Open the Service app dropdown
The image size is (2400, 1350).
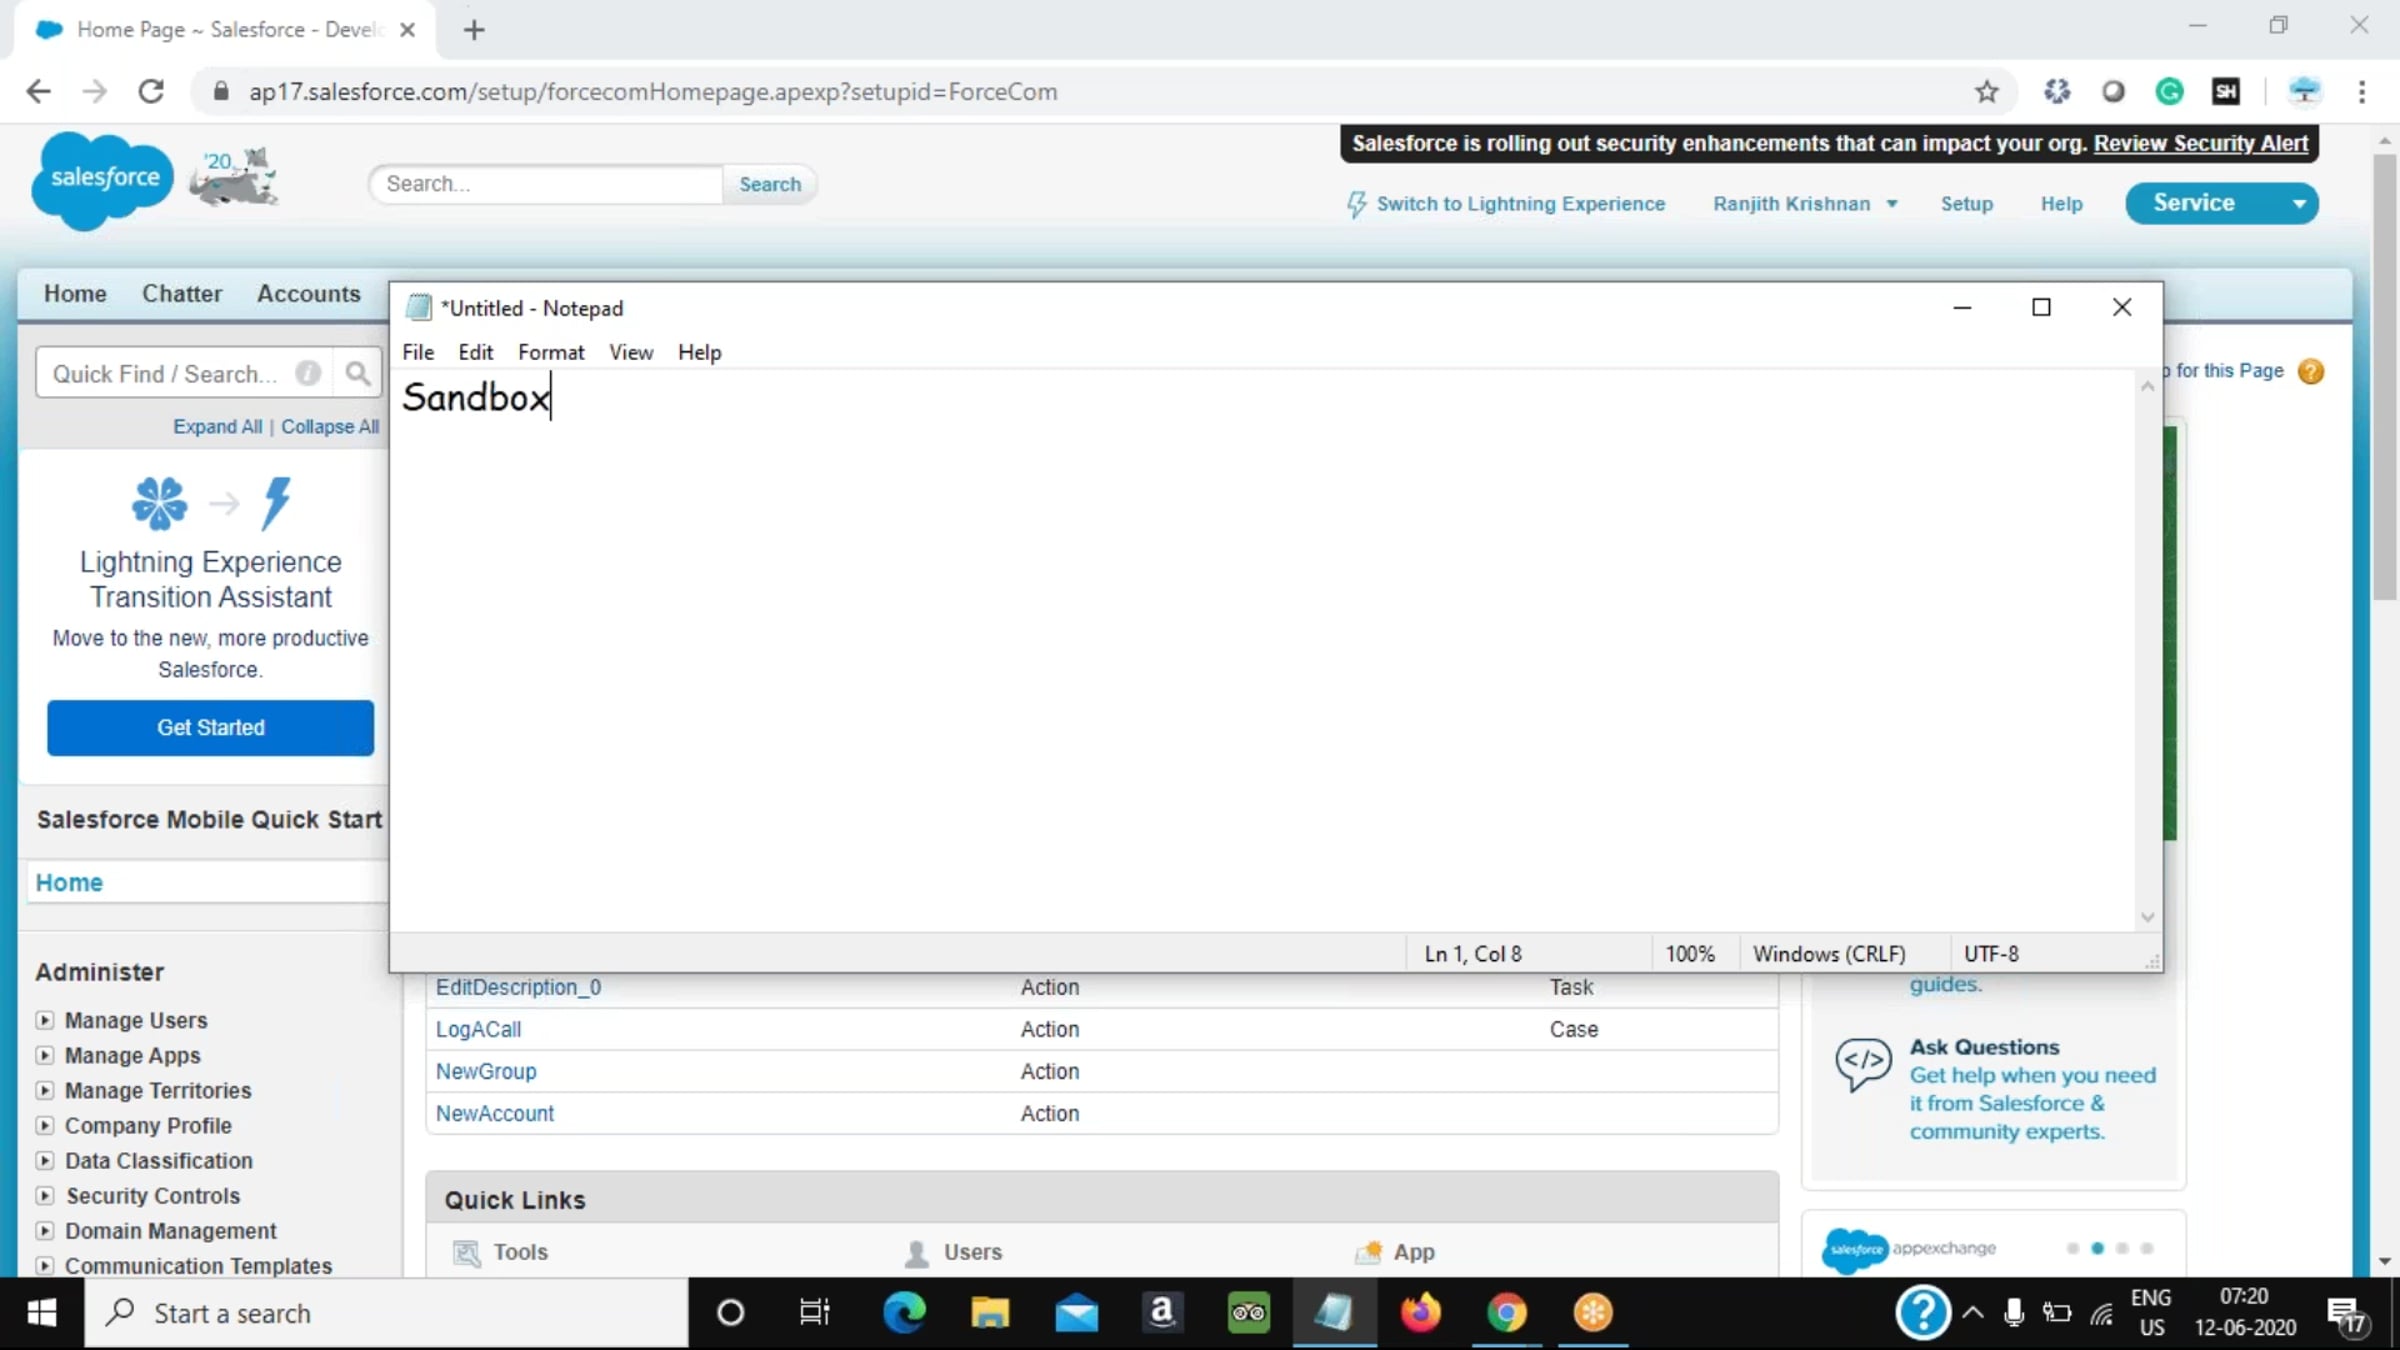click(2299, 204)
